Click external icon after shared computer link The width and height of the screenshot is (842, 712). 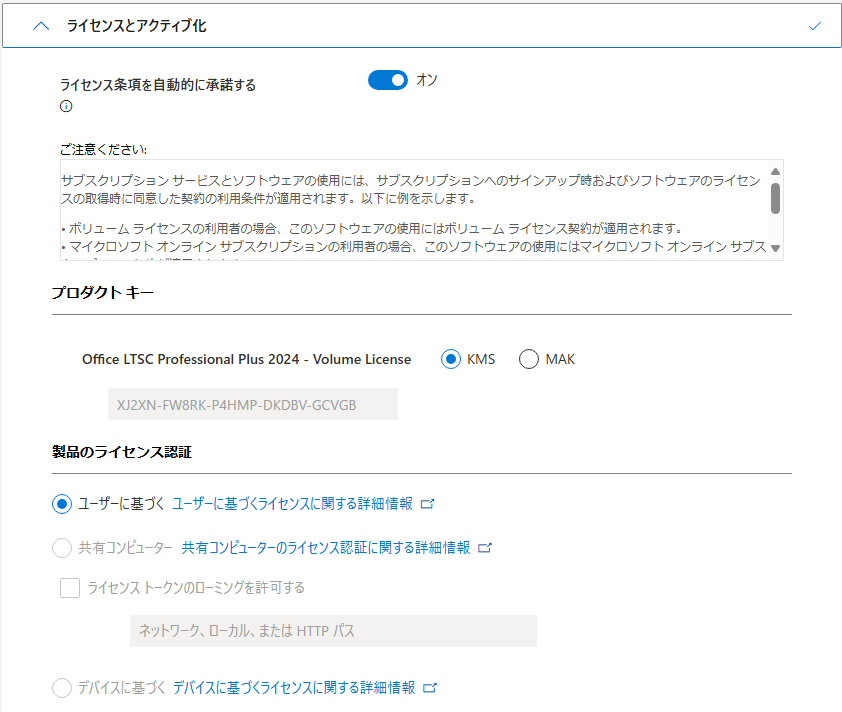tap(484, 548)
